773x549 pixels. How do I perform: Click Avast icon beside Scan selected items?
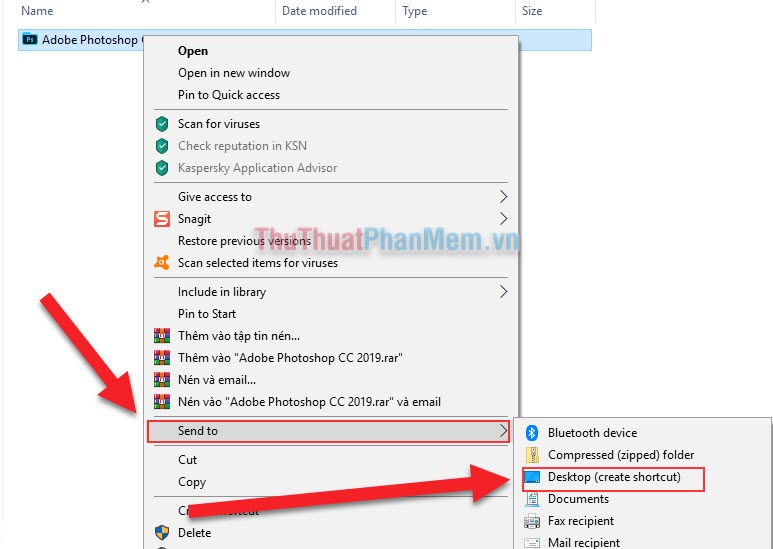click(162, 263)
